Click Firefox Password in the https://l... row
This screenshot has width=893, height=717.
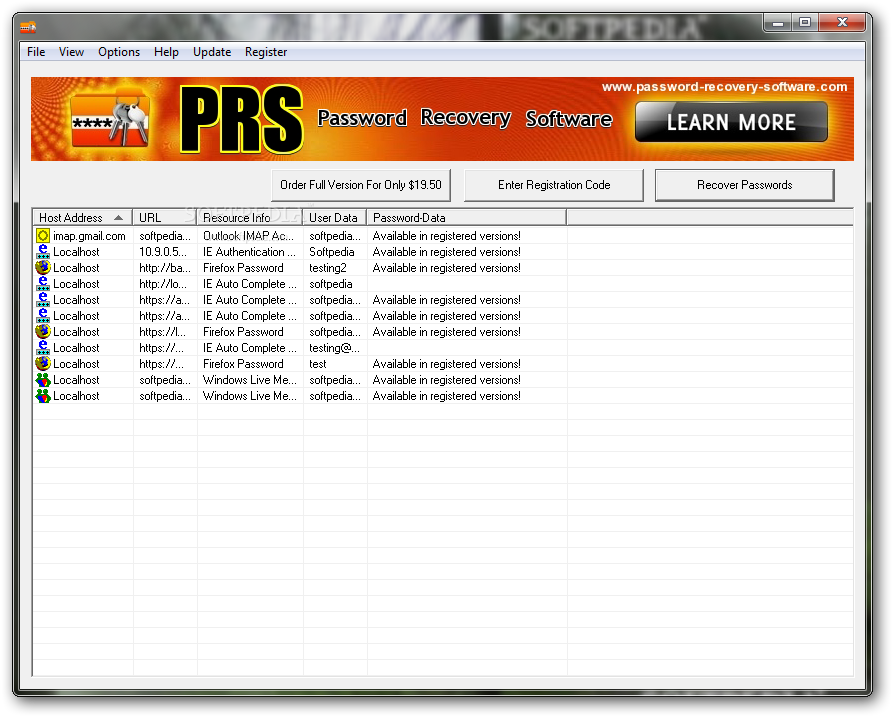[x=243, y=331]
